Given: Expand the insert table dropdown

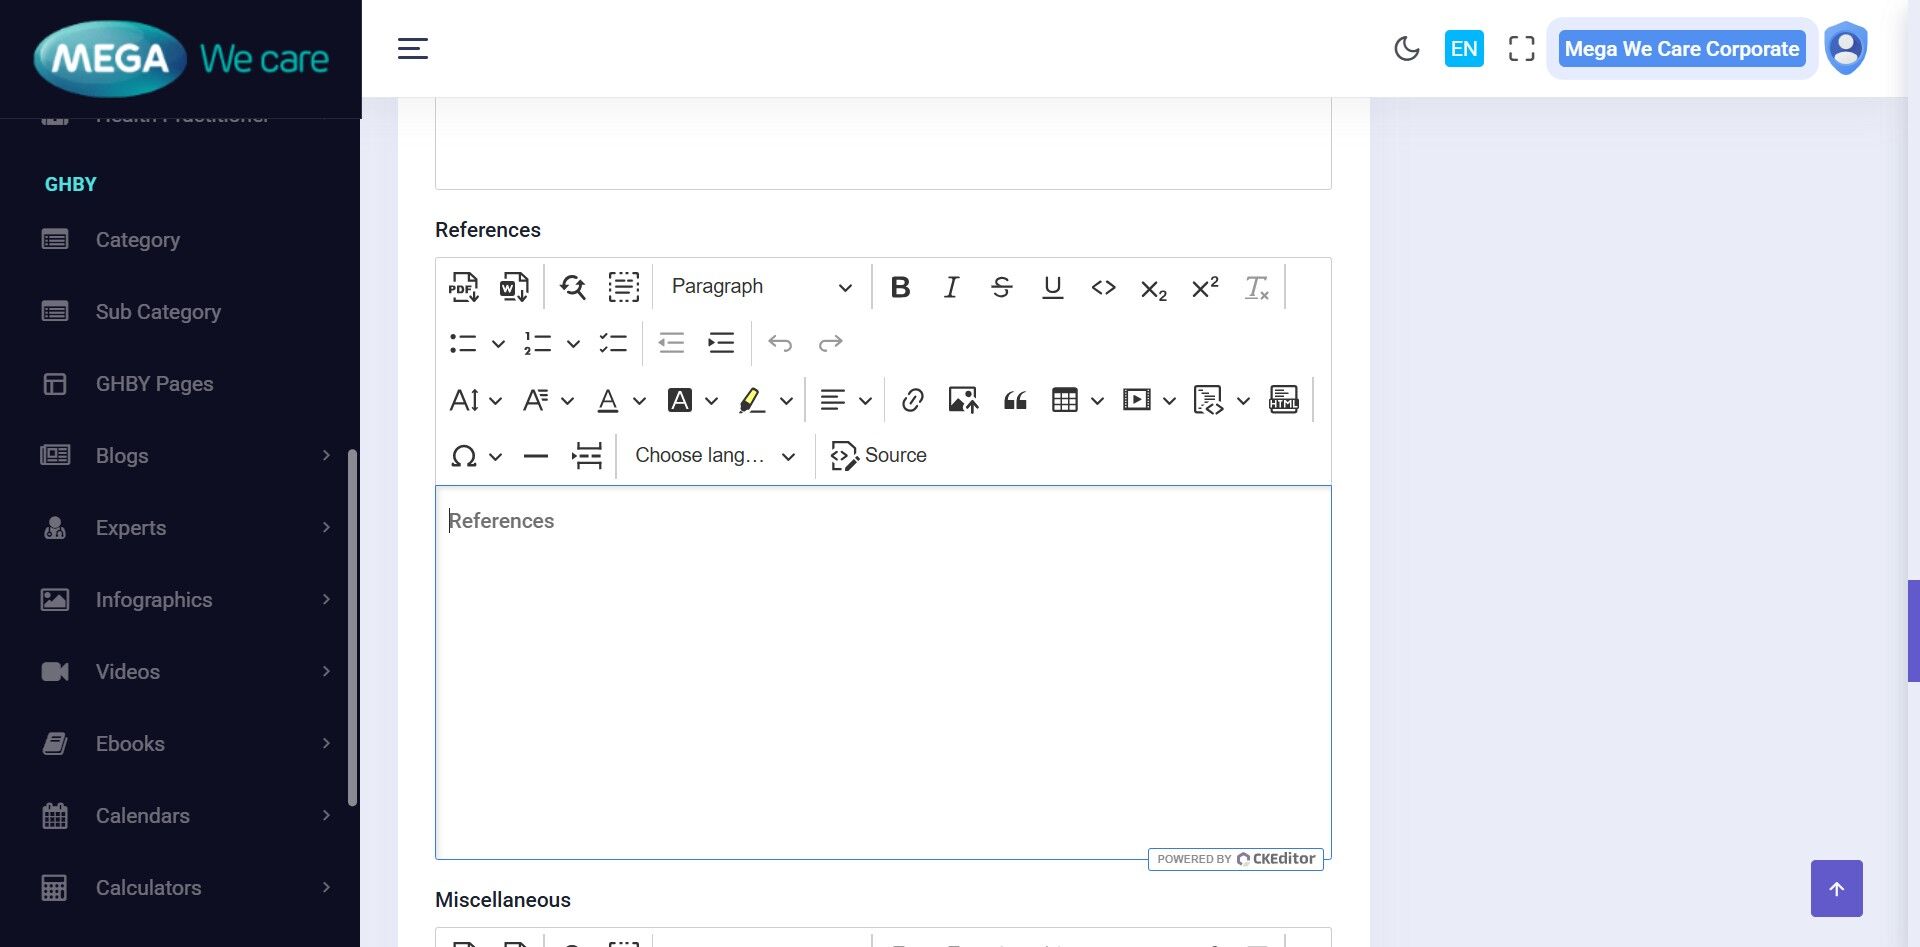Looking at the screenshot, I should pyautogui.click(x=1097, y=401).
